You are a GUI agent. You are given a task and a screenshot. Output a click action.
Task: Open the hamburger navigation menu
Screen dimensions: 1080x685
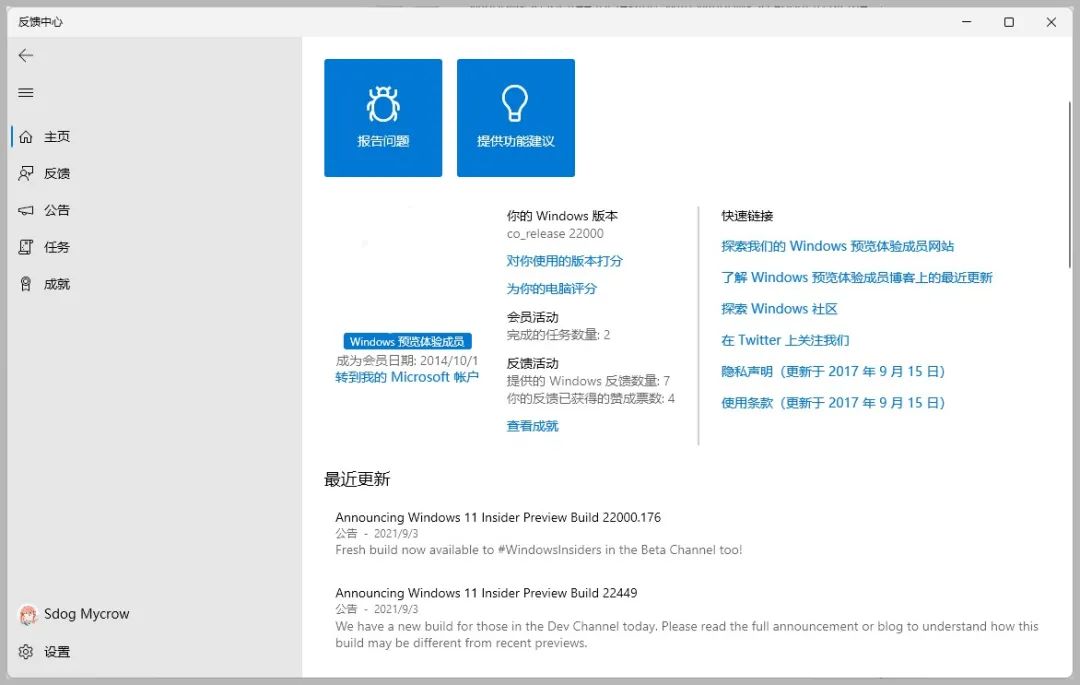pos(26,93)
